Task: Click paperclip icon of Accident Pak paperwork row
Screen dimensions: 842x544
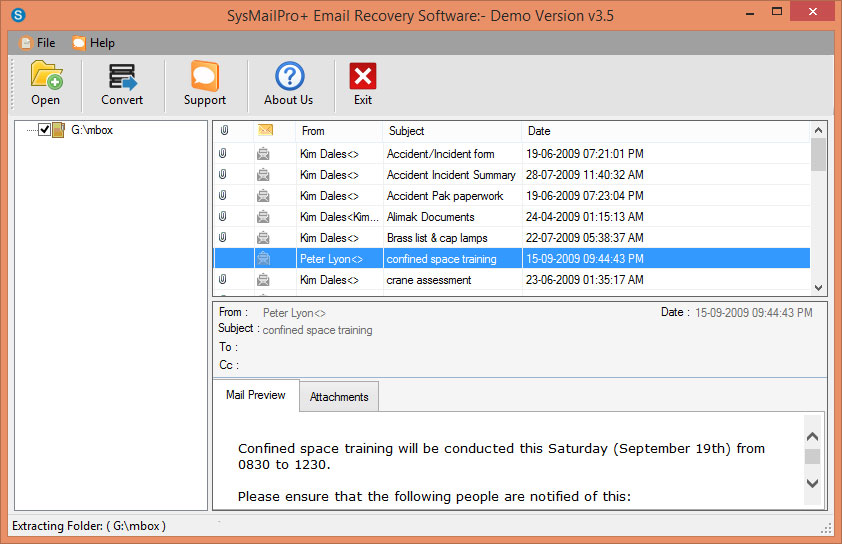Action: click(222, 195)
